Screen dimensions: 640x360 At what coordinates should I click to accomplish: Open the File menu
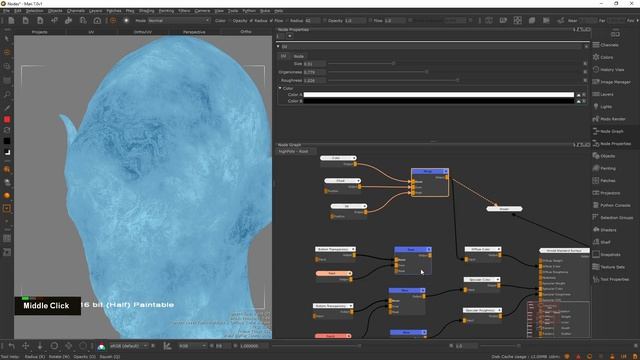tap(6, 11)
